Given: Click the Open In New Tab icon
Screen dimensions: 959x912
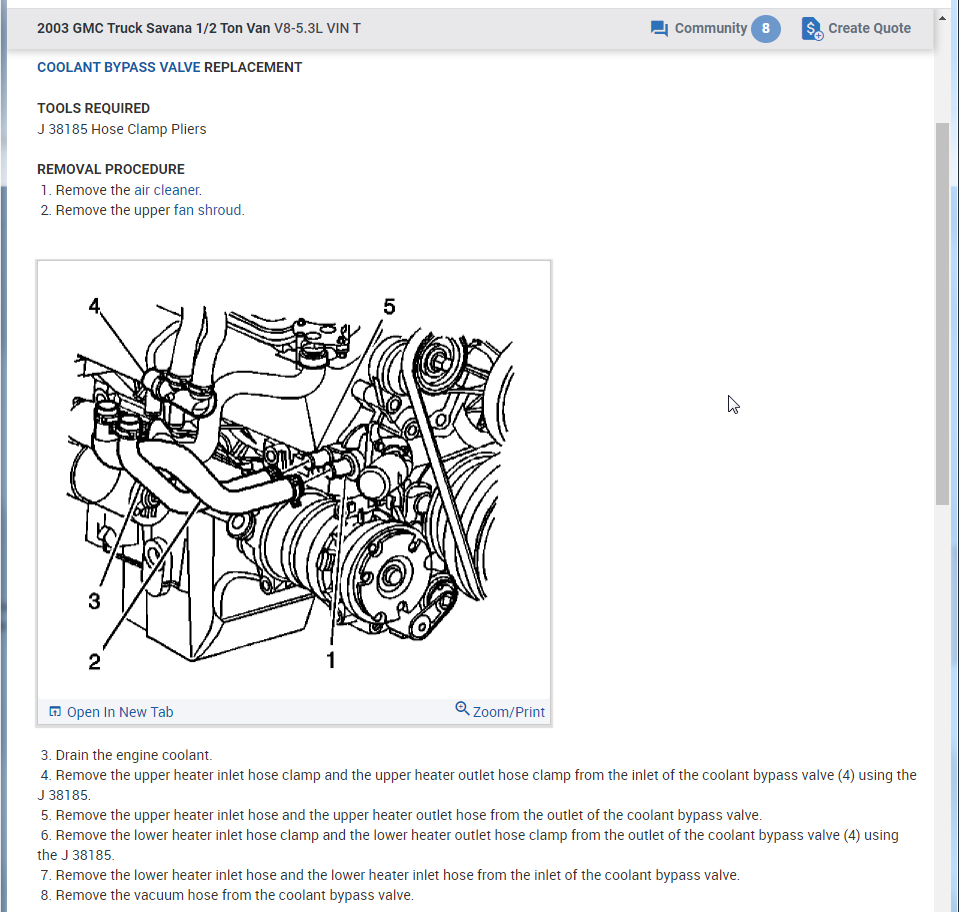Looking at the screenshot, I should click(55, 711).
